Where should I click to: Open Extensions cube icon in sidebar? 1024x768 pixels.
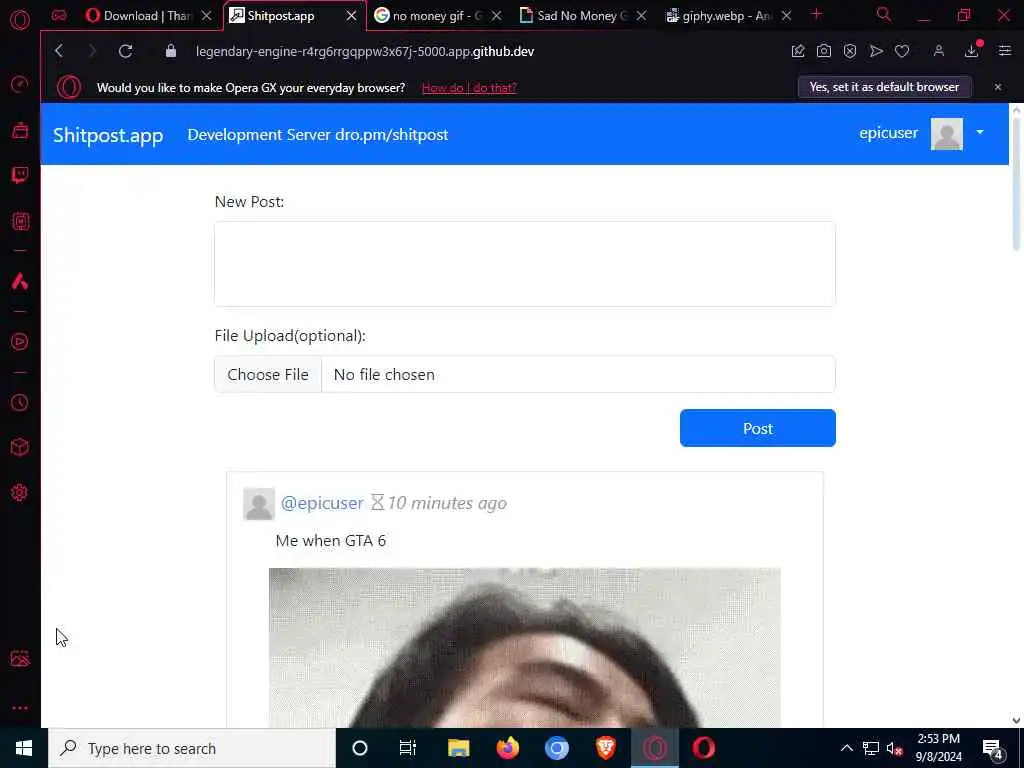(x=20, y=447)
